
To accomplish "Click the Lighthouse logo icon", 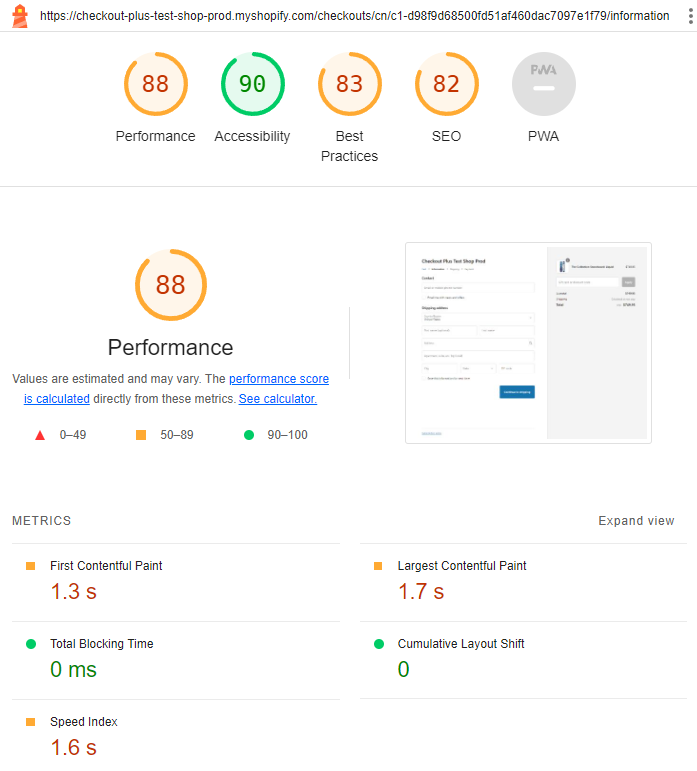I will pyautogui.click(x=20, y=16).
